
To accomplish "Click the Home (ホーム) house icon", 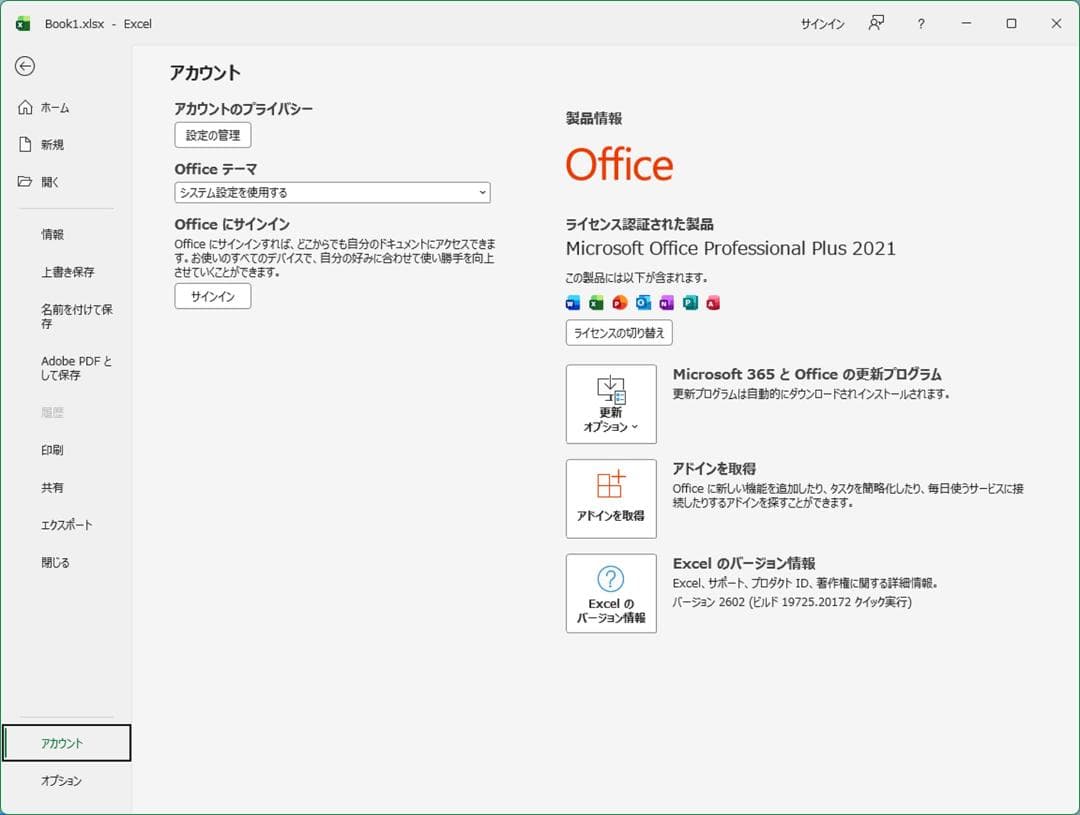I will click(25, 107).
